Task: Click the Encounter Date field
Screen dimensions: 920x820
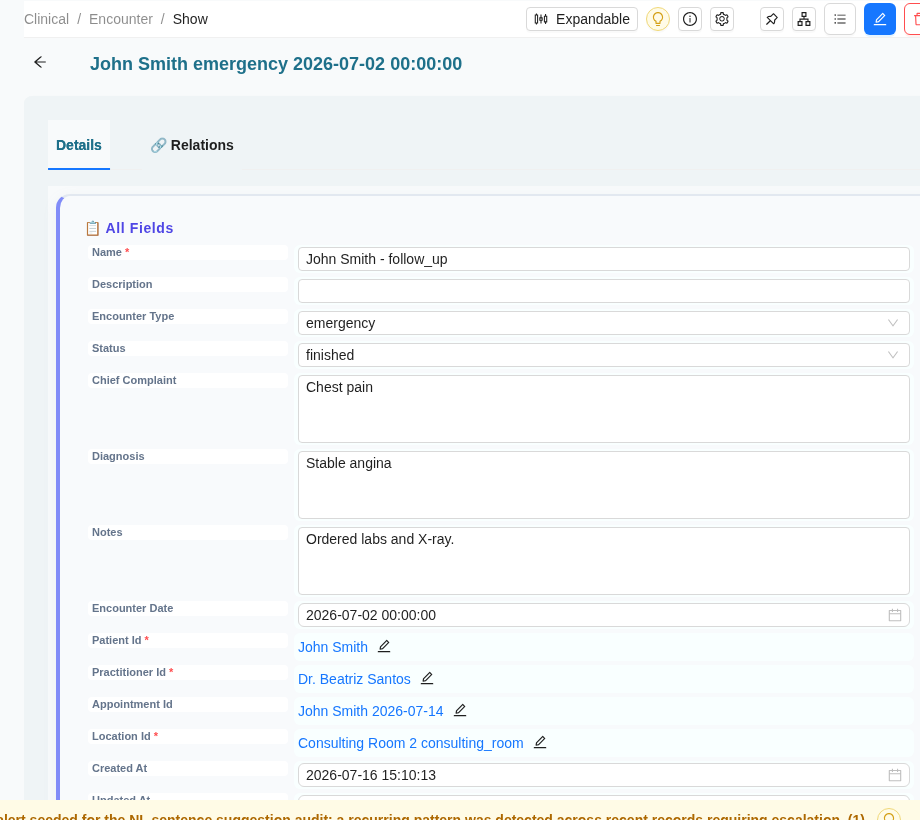Action: (604, 615)
